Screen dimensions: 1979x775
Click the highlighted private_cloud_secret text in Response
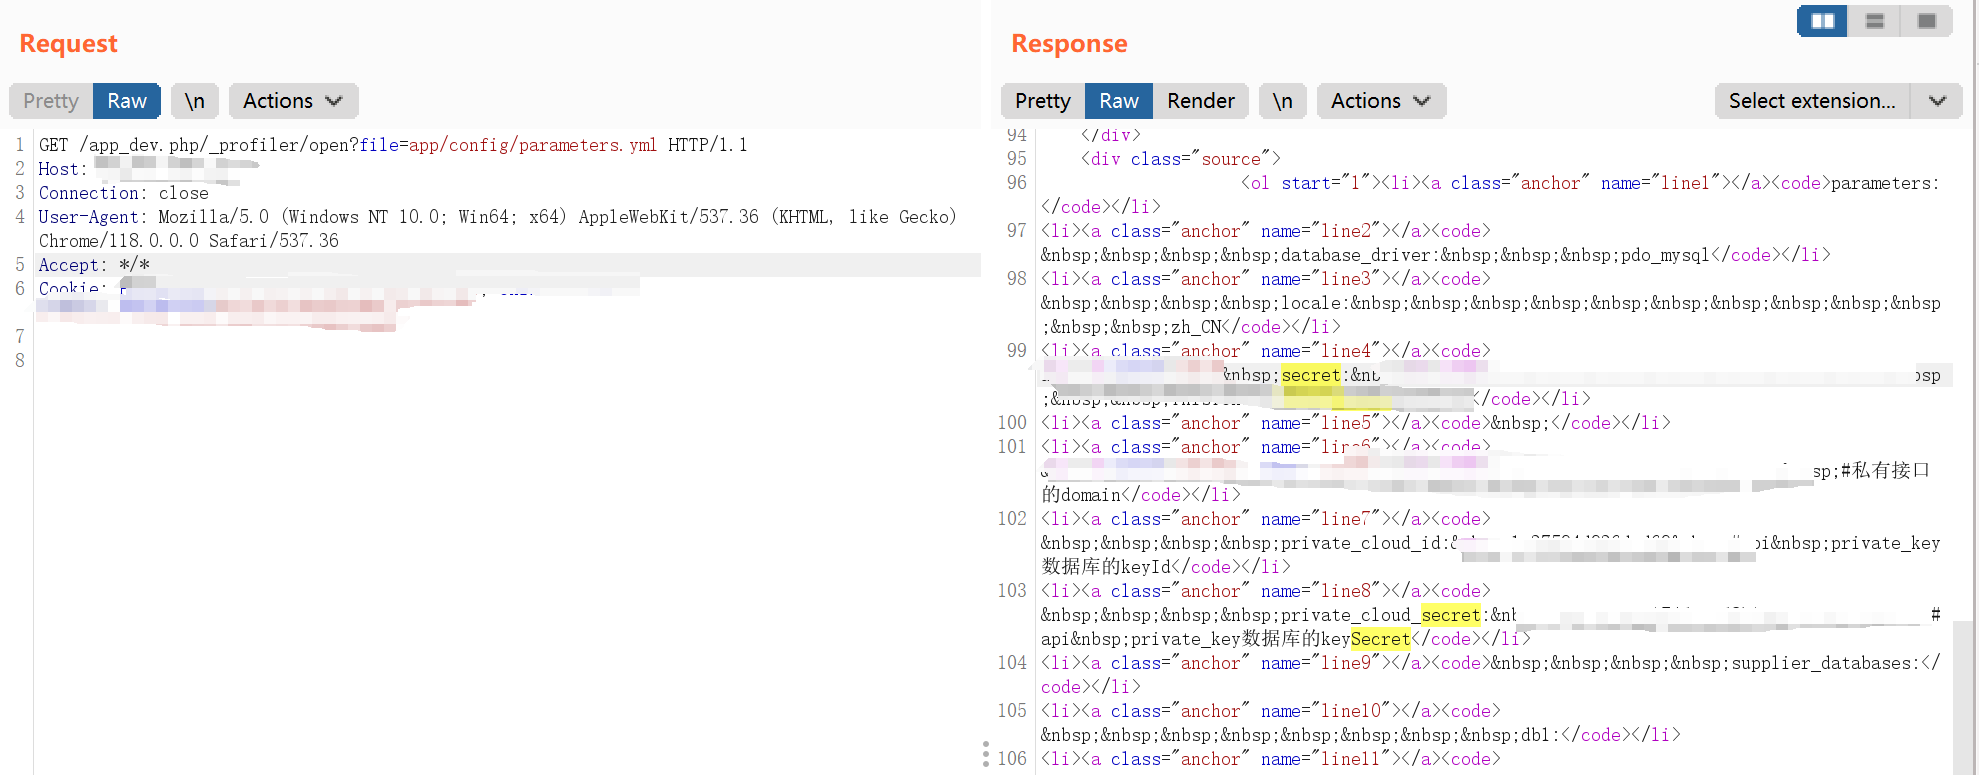click(1450, 615)
